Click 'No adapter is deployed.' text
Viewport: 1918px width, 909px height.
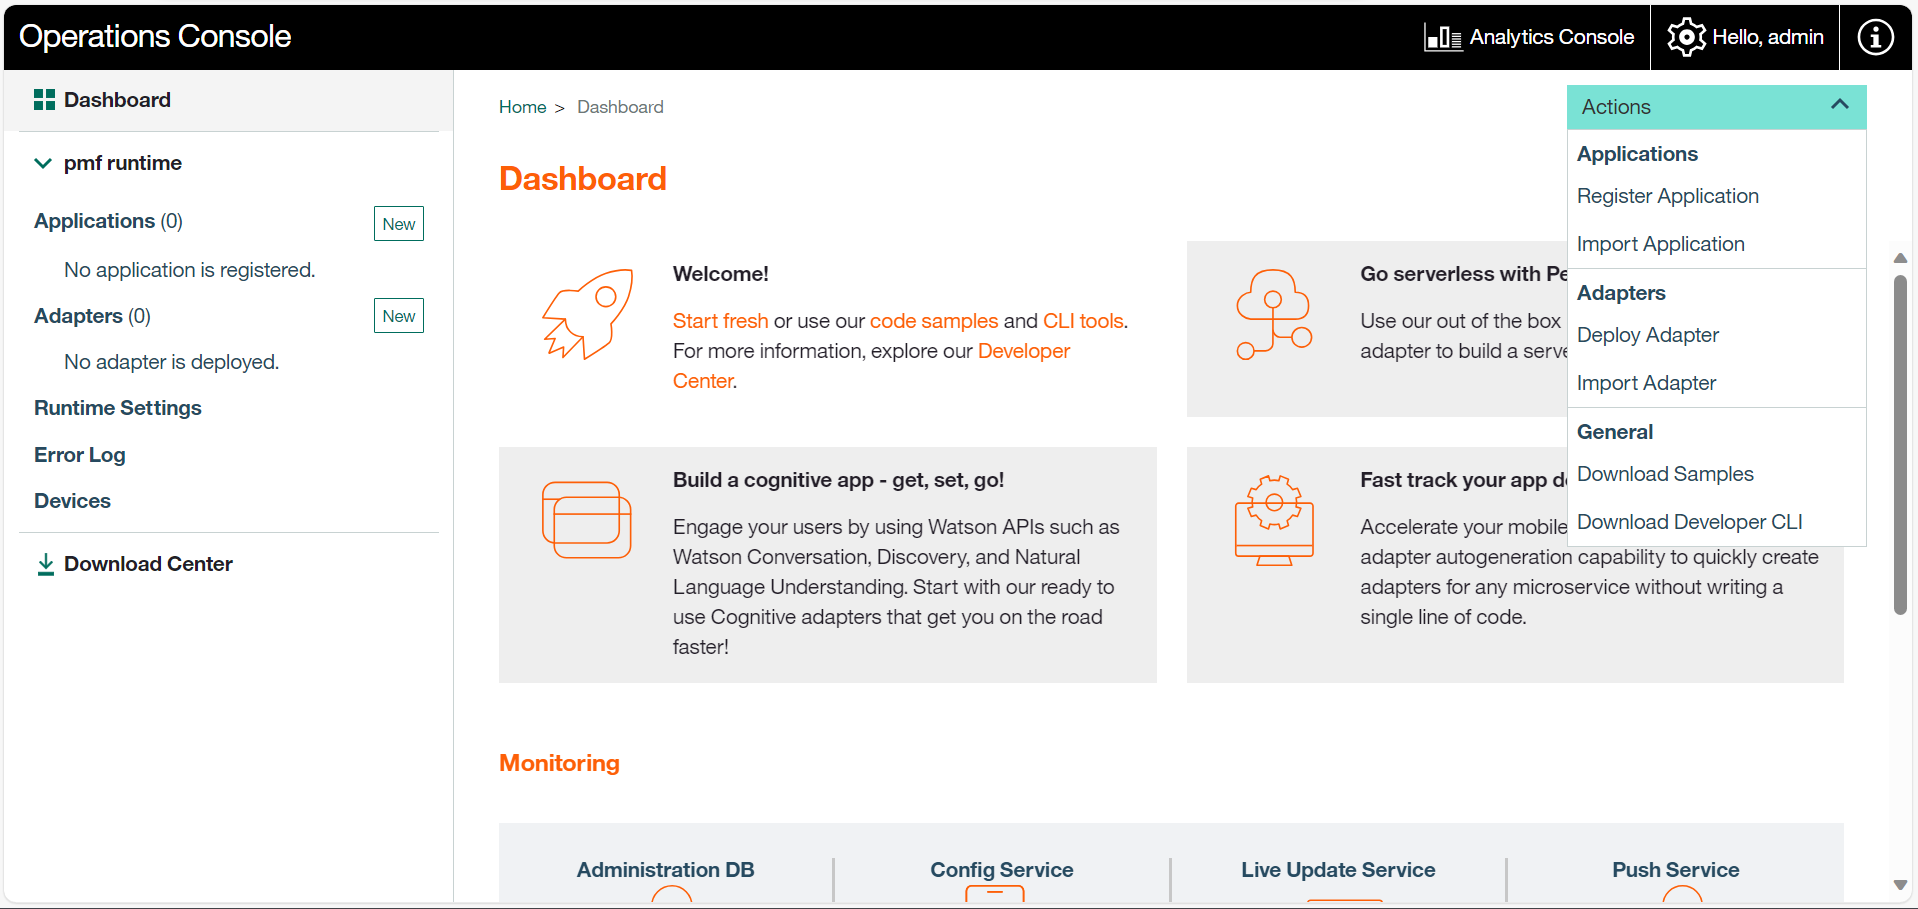coord(171,362)
